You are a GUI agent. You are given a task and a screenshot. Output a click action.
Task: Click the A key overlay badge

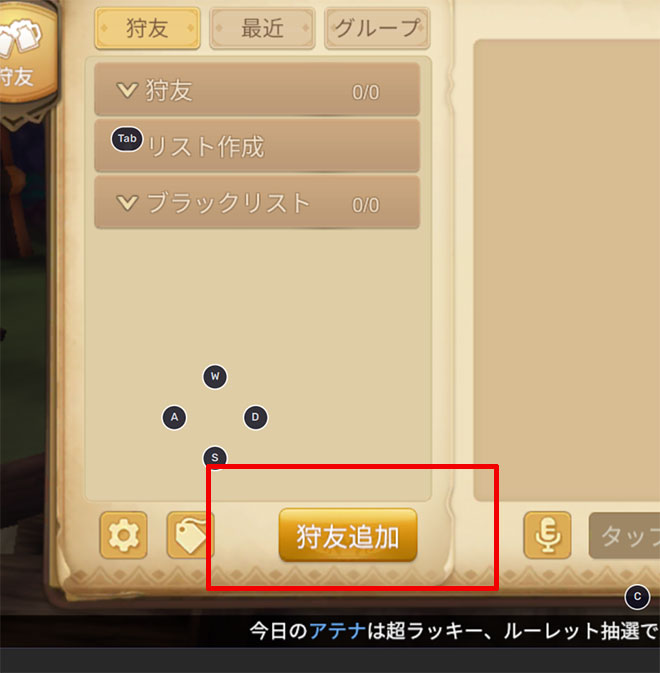174,417
